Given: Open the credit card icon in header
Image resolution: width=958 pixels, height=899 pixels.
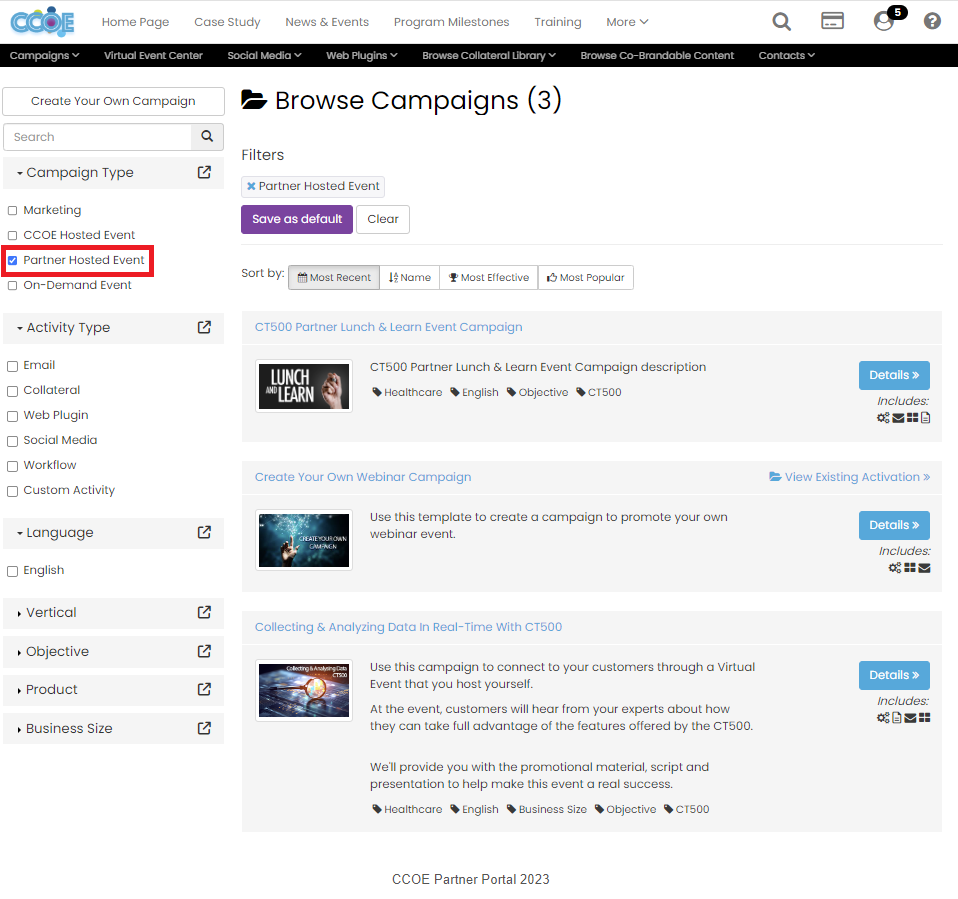Looking at the screenshot, I should coord(832,21).
